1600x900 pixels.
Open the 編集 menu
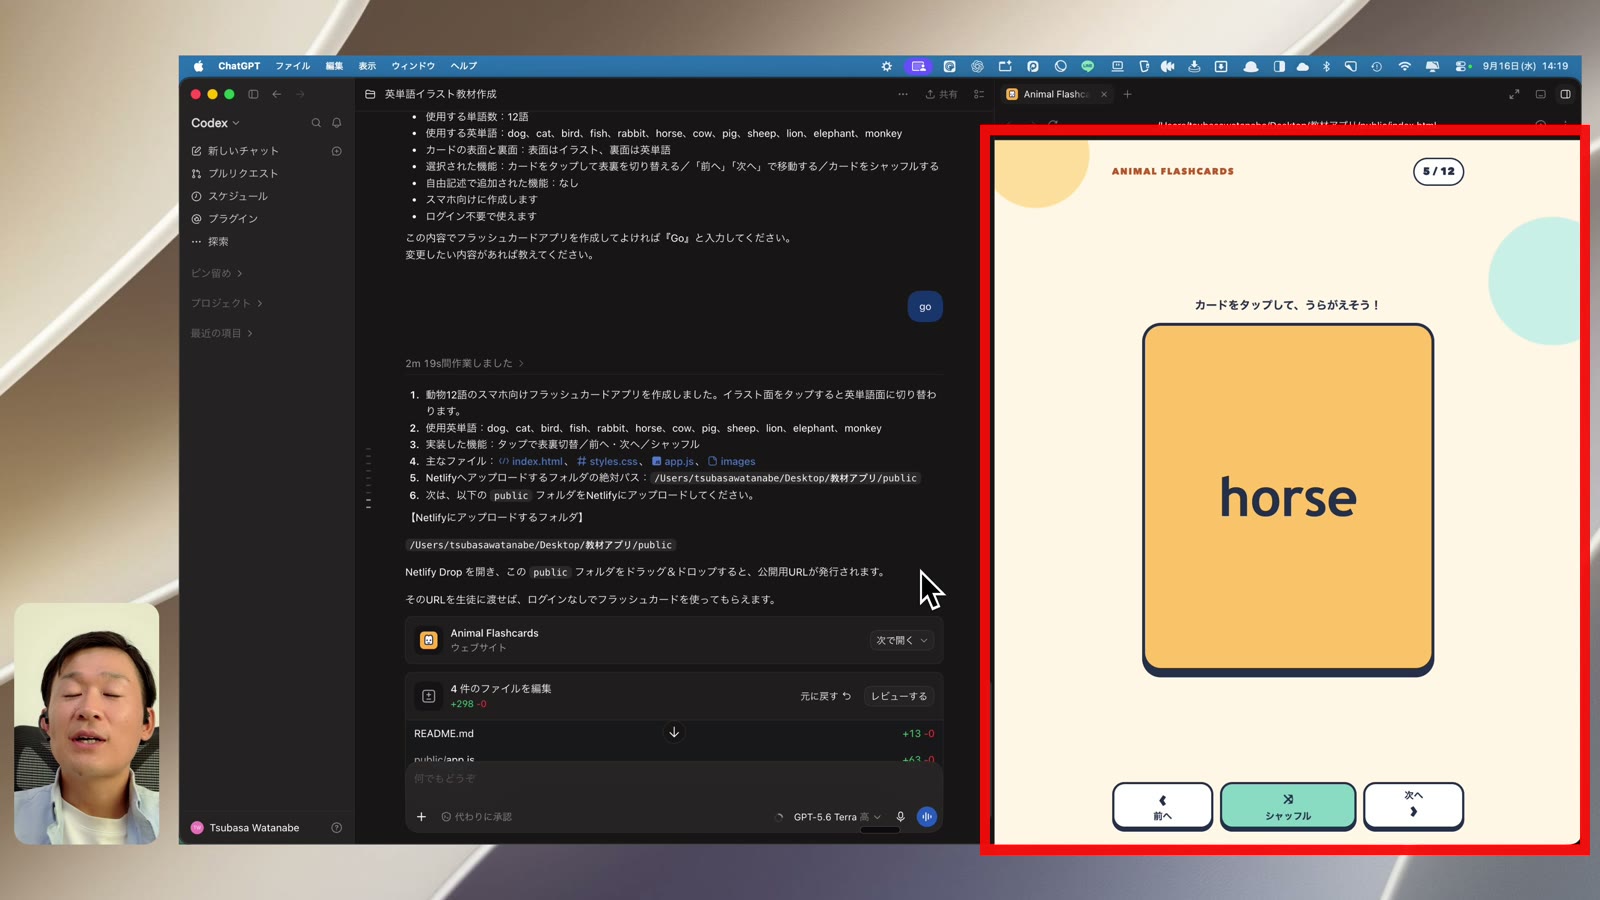(x=334, y=66)
